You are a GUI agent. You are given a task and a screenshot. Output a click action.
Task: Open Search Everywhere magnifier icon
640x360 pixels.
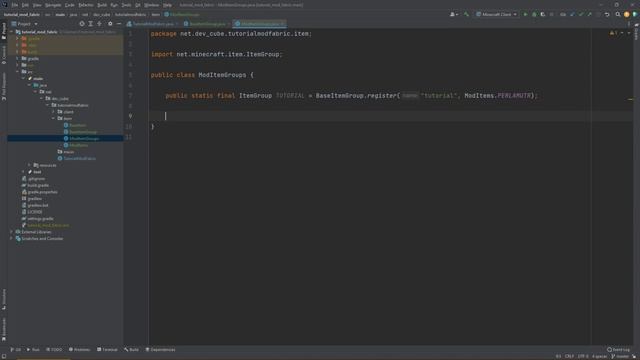click(618, 14)
